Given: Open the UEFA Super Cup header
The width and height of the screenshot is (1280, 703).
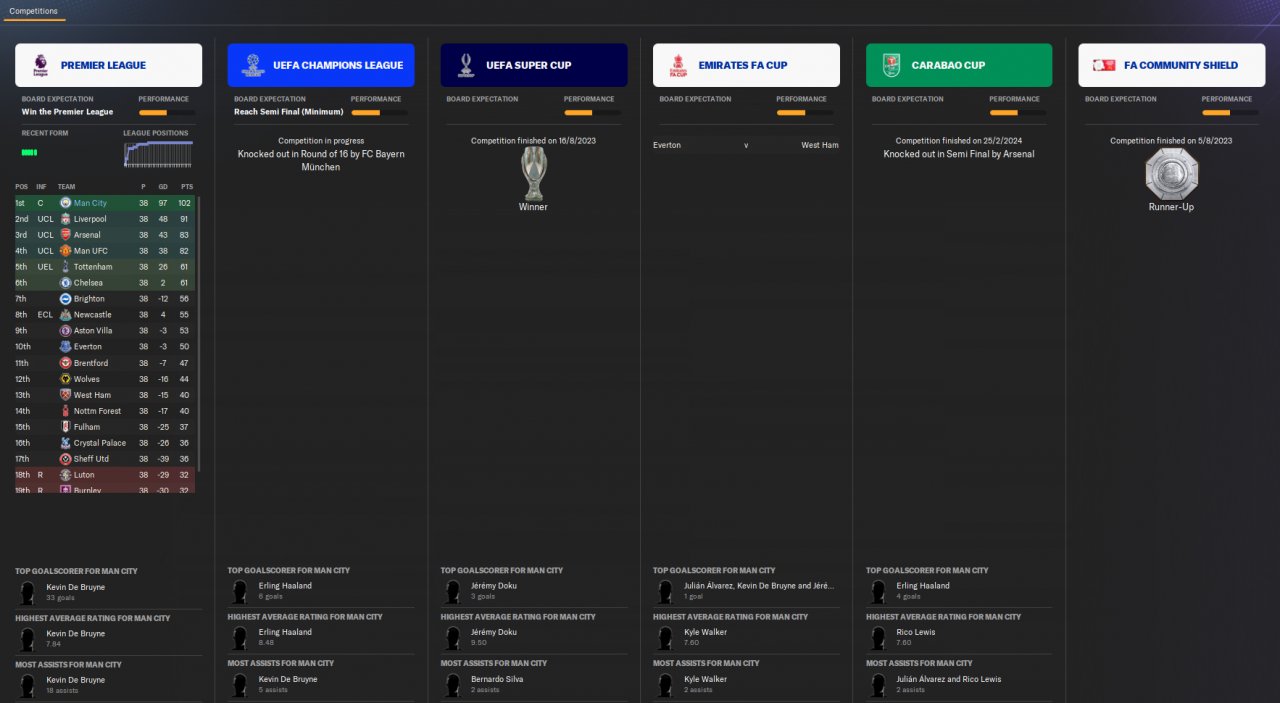Looking at the screenshot, I should tap(534, 65).
